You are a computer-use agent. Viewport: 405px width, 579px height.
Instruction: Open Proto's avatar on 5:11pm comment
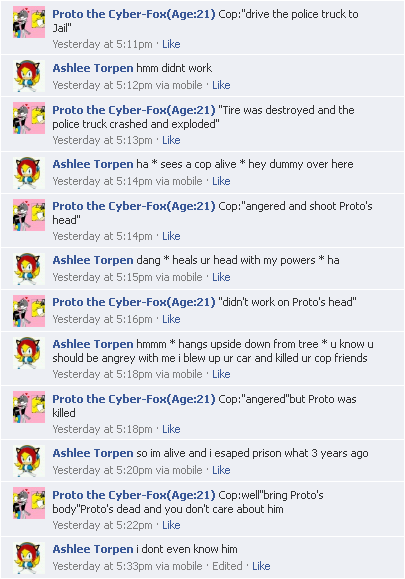[x=29, y=22]
